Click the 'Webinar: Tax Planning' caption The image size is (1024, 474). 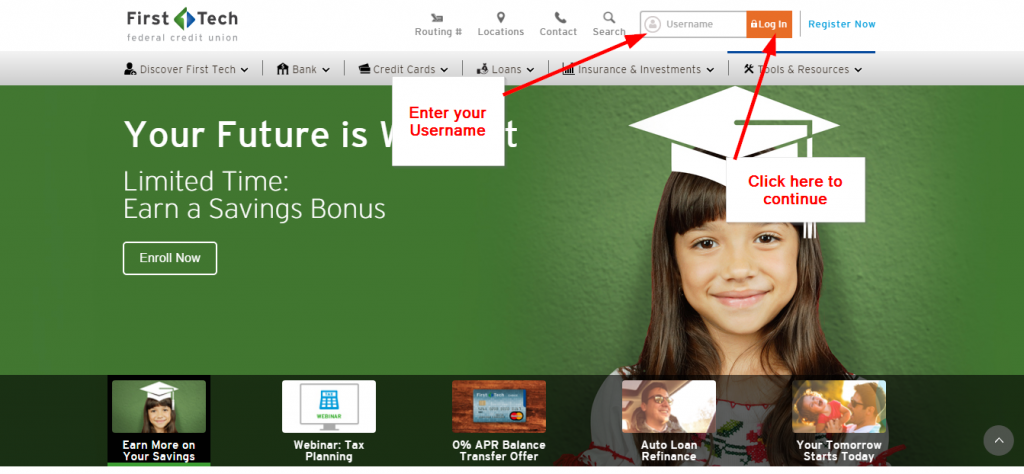pos(329,450)
